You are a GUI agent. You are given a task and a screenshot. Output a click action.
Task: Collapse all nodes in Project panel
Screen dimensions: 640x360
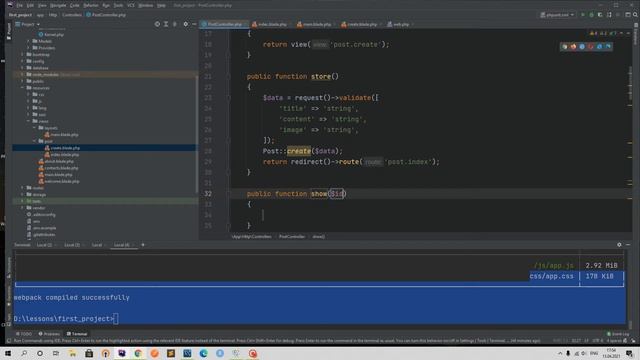tap(175, 24)
